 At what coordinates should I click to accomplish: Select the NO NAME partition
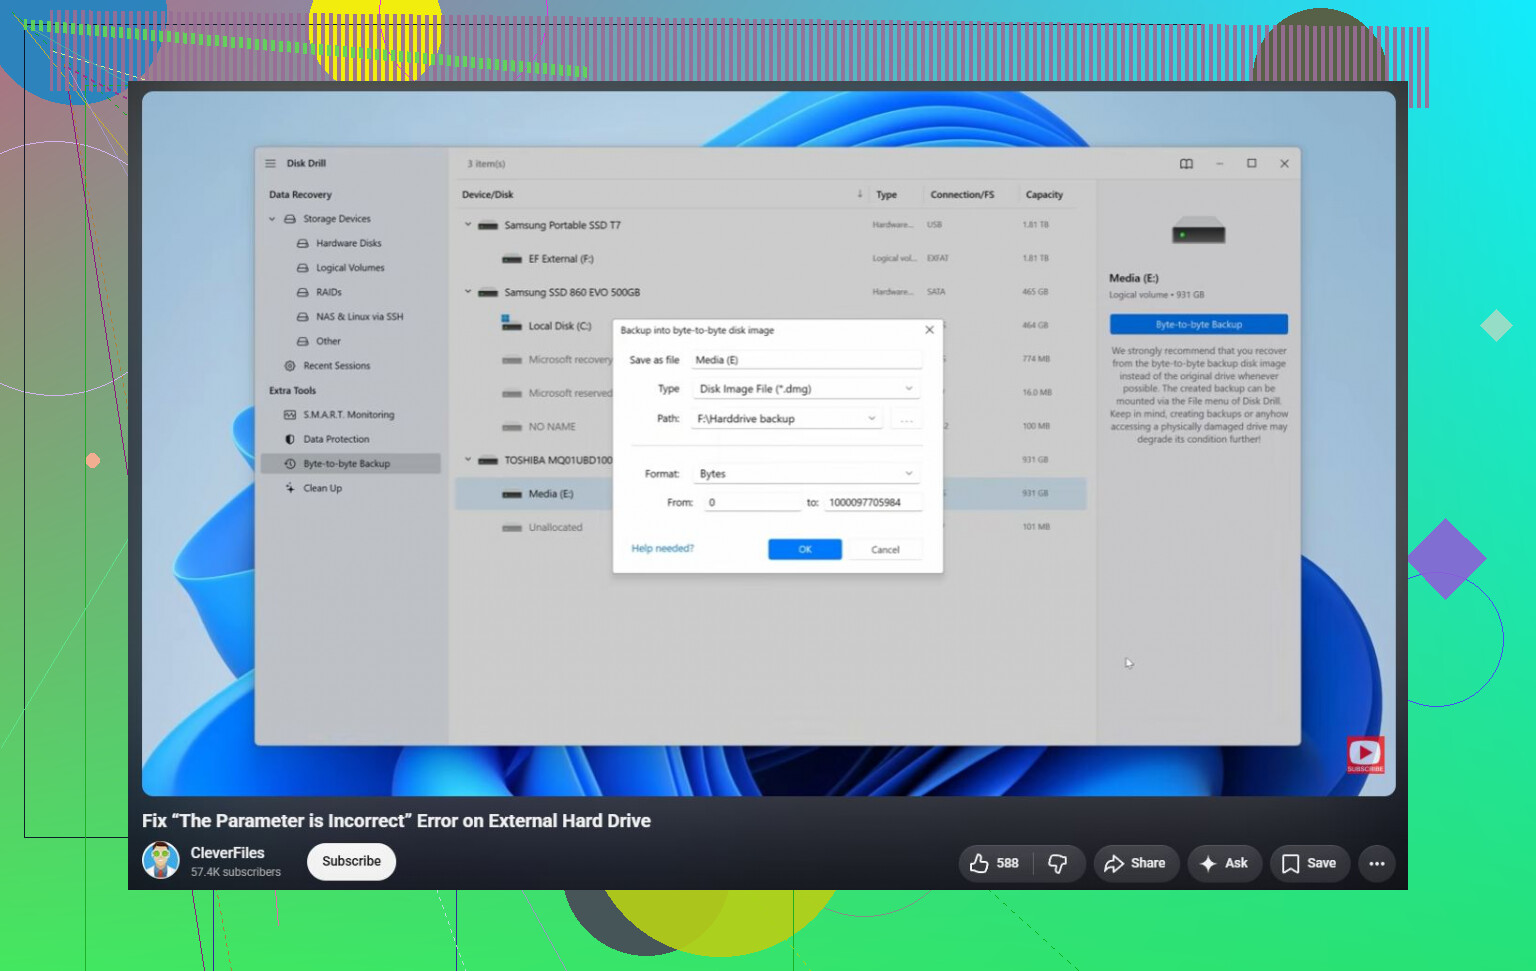point(552,427)
